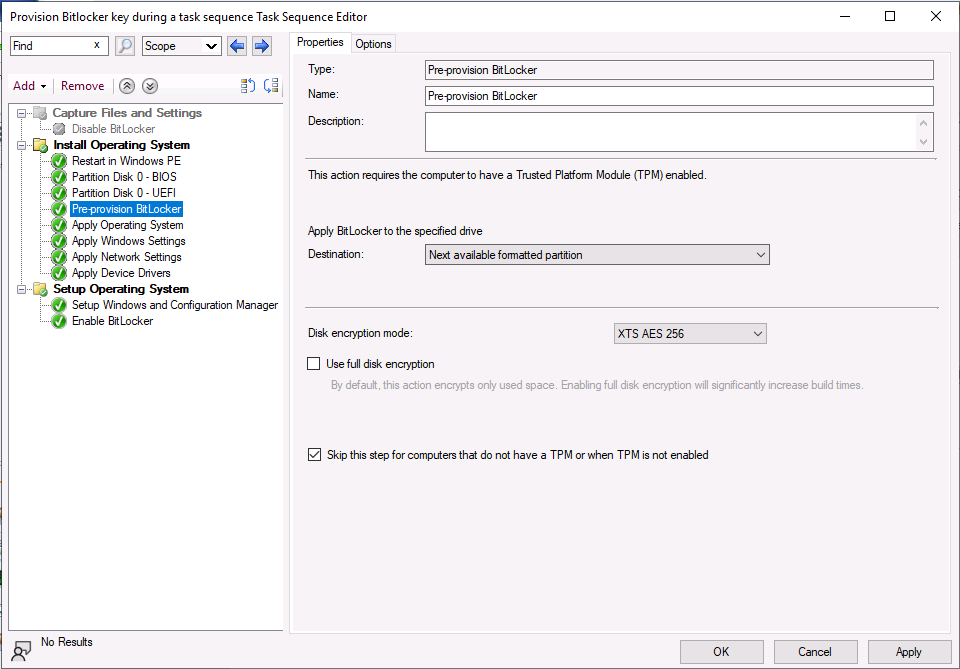This screenshot has width=960, height=669.
Task: Clear the Find box with the x
Action: 97,45
